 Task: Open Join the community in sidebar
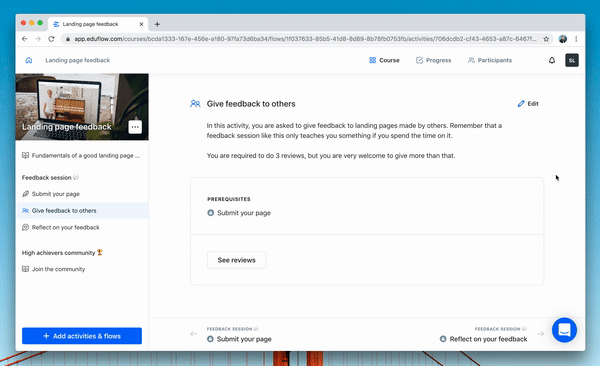pos(82,269)
